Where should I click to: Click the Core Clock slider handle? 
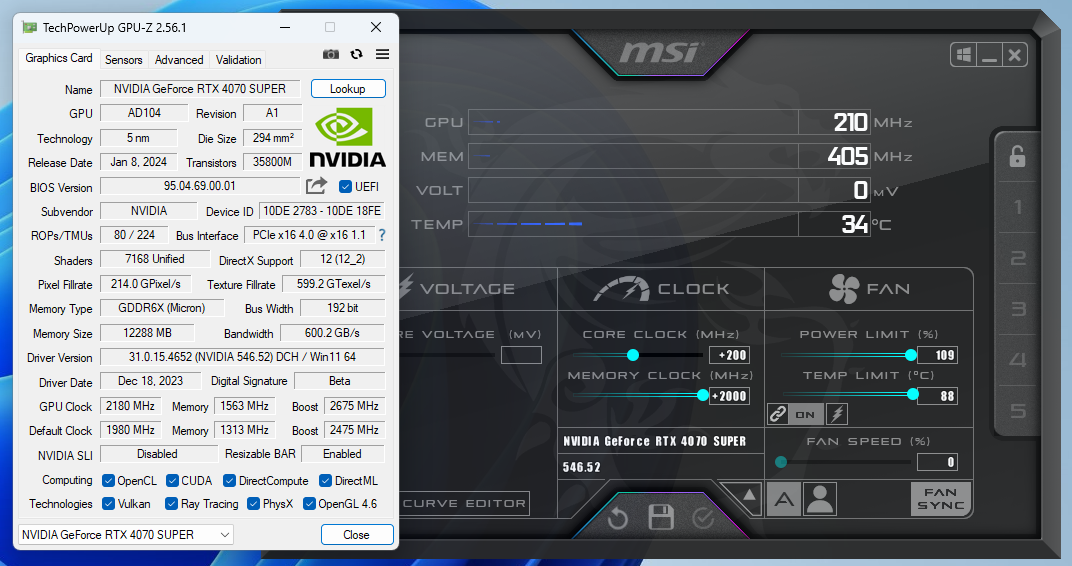click(633, 355)
